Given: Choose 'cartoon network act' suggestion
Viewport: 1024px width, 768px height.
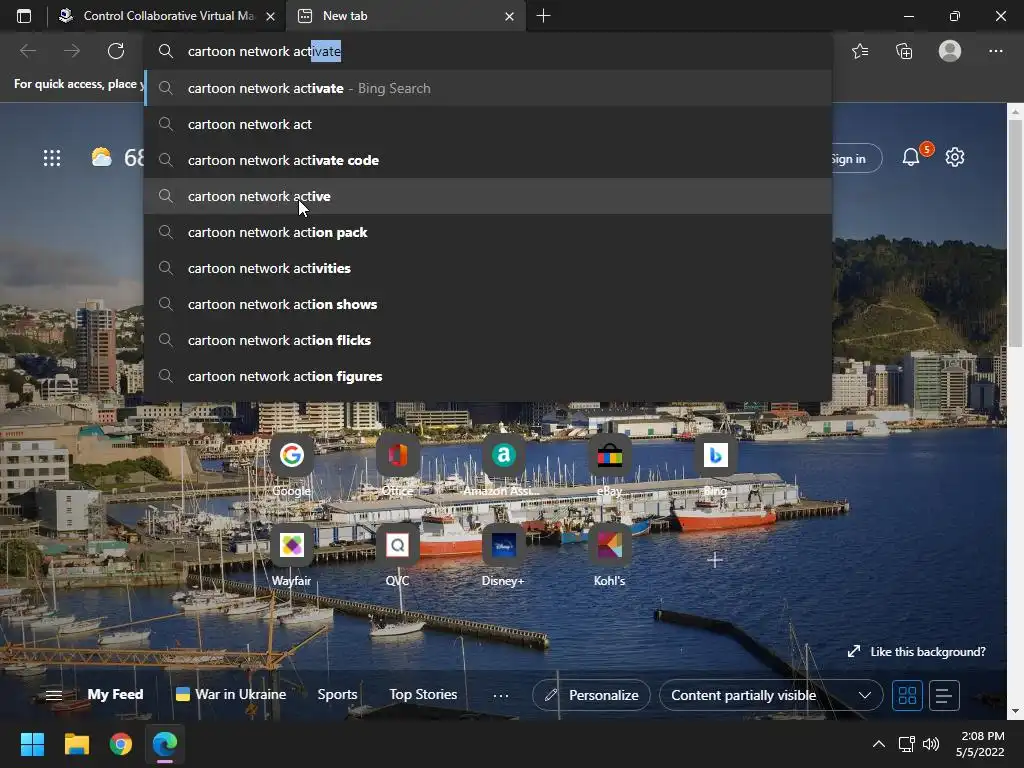Looking at the screenshot, I should tap(488, 124).
